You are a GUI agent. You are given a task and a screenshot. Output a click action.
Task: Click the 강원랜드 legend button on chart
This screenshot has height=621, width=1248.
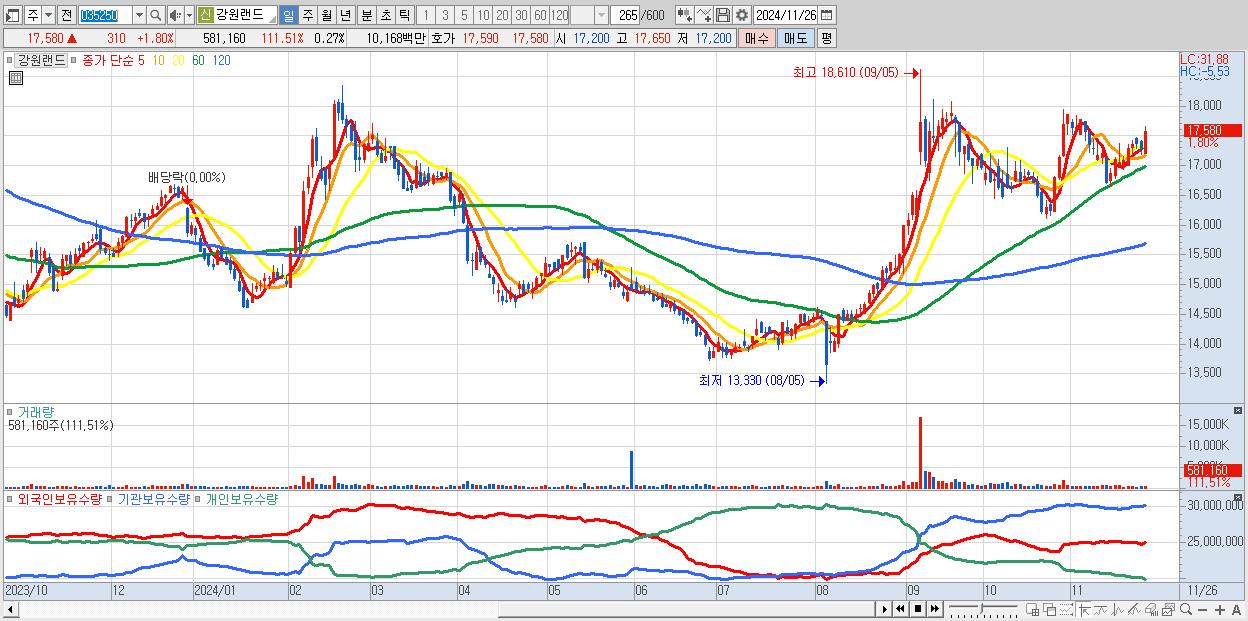(42, 60)
